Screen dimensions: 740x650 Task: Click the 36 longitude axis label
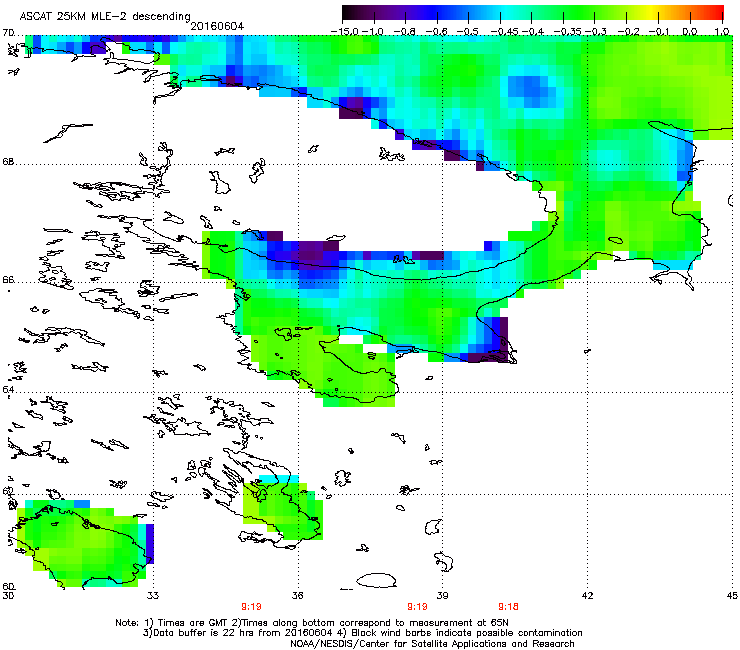pos(297,596)
